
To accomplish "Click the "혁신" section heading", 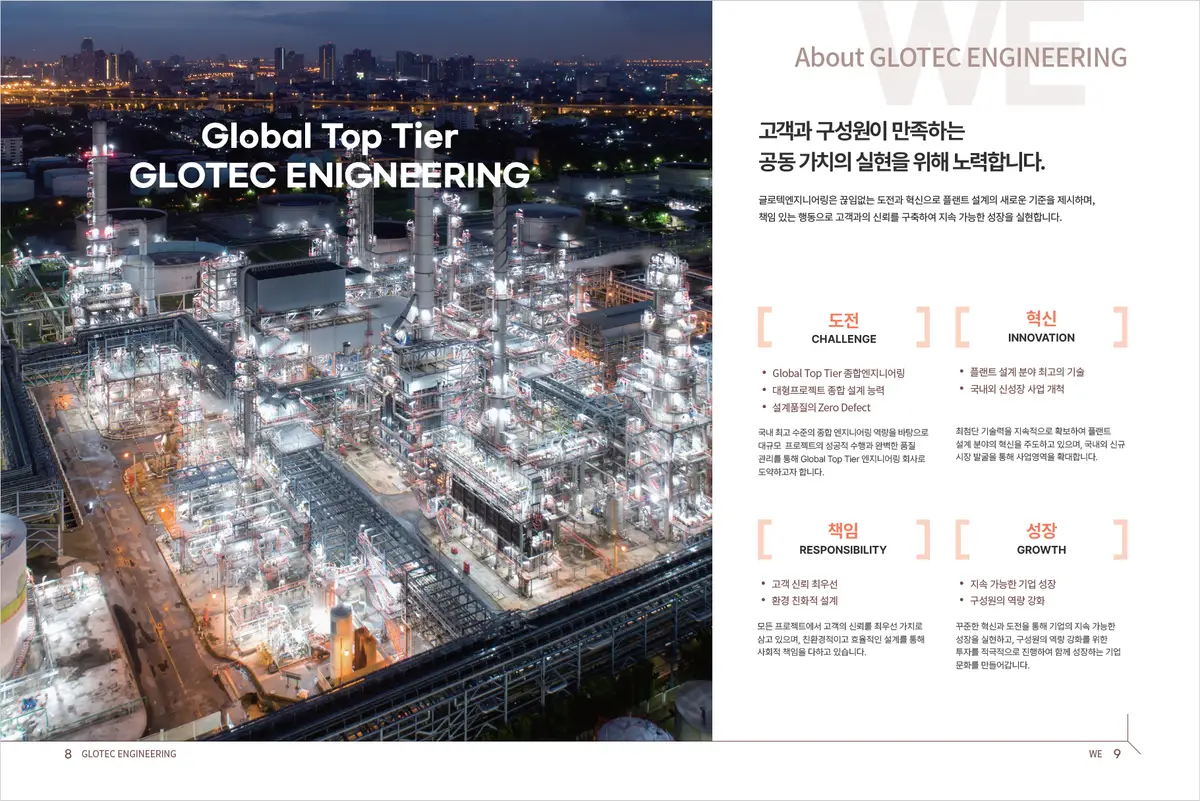I will tap(1041, 318).
